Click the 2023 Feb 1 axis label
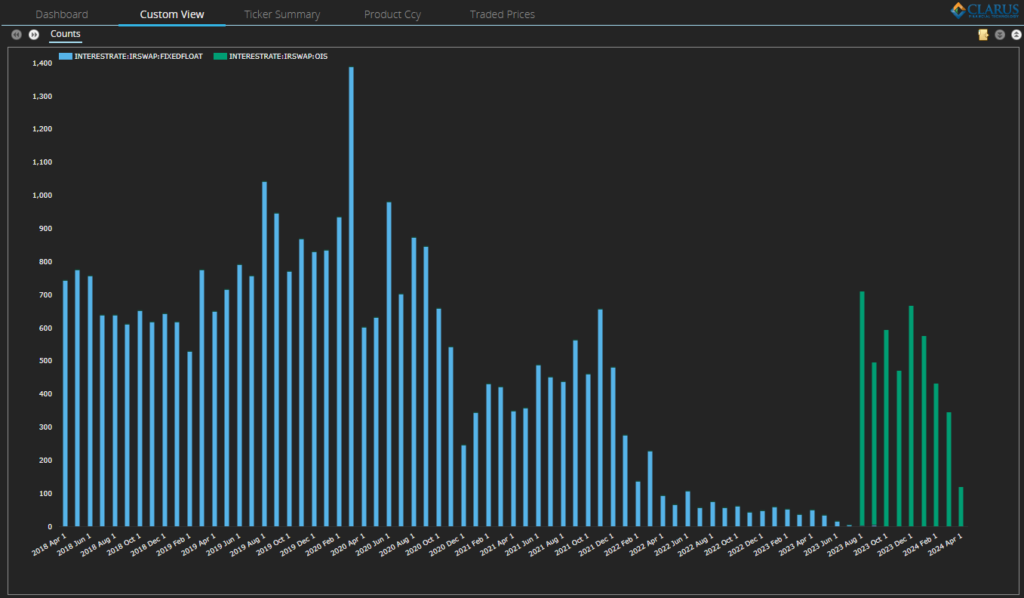1024x598 pixels. (x=771, y=544)
